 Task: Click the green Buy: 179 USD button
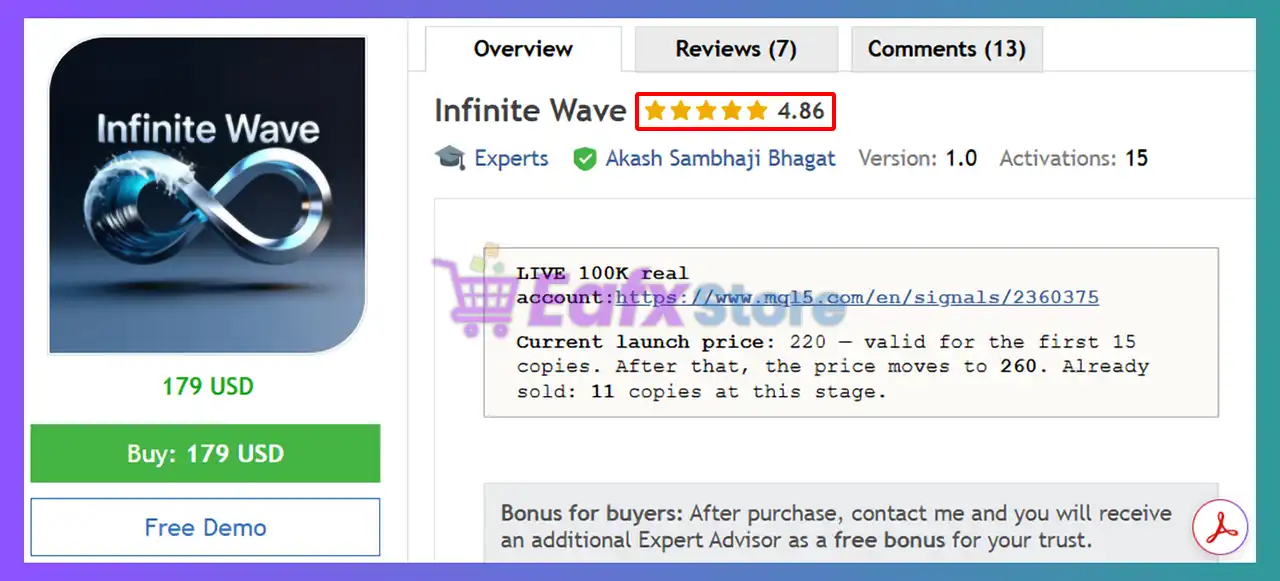pos(205,453)
